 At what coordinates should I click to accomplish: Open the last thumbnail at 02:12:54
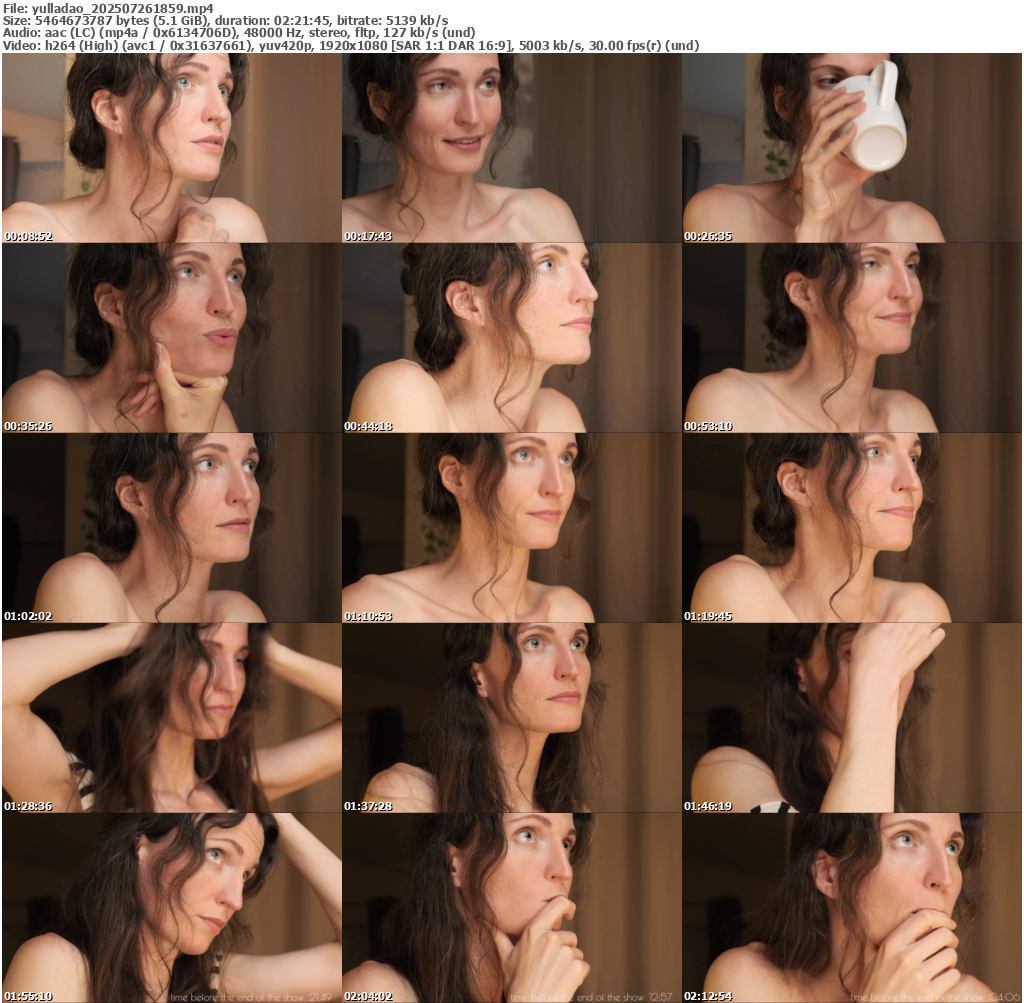(x=851, y=907)
